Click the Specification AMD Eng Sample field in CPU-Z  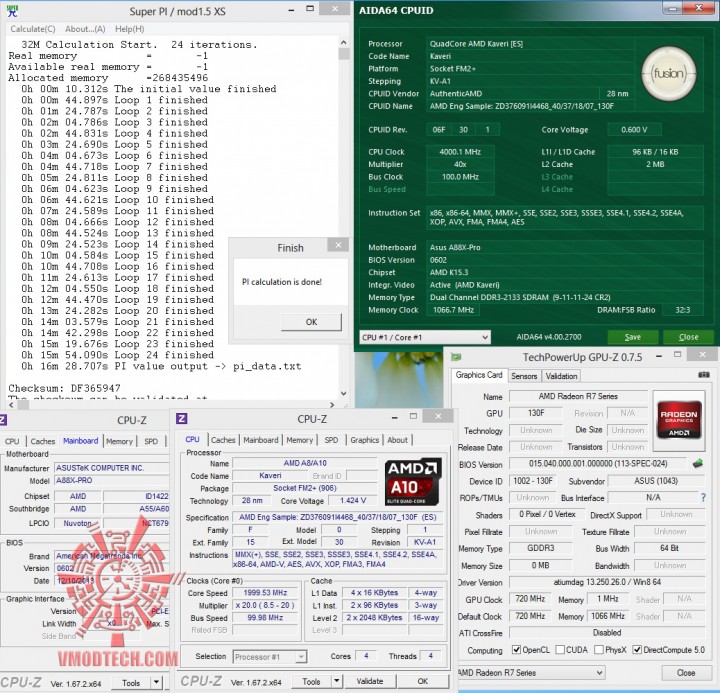tap(338, 517)
